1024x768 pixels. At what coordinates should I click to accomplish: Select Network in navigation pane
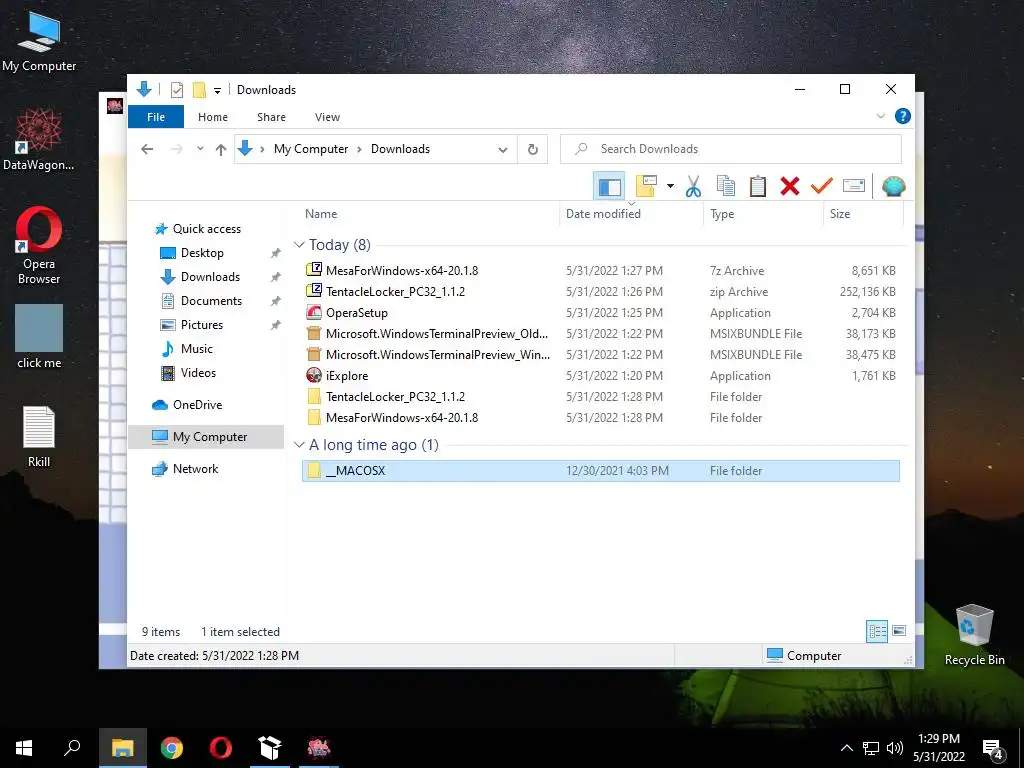coord(195,469)
